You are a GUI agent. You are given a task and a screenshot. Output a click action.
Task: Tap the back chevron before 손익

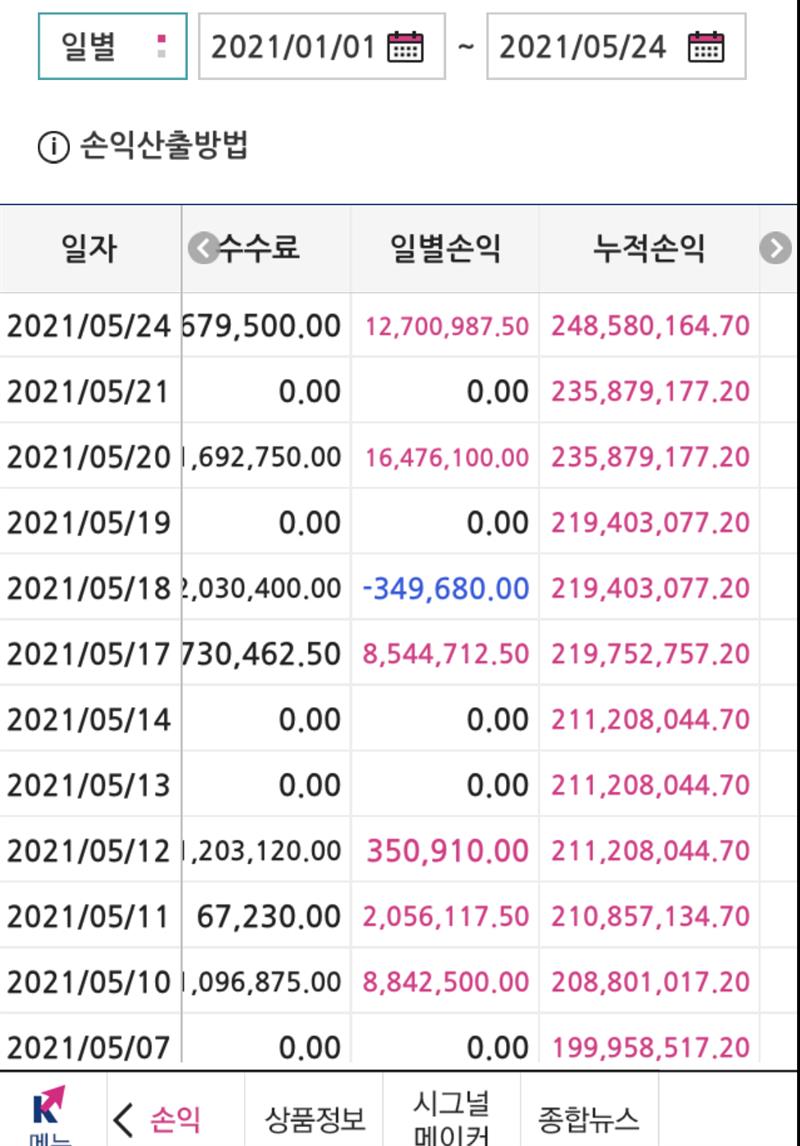pyautogui.click(x=123, y=1119)
